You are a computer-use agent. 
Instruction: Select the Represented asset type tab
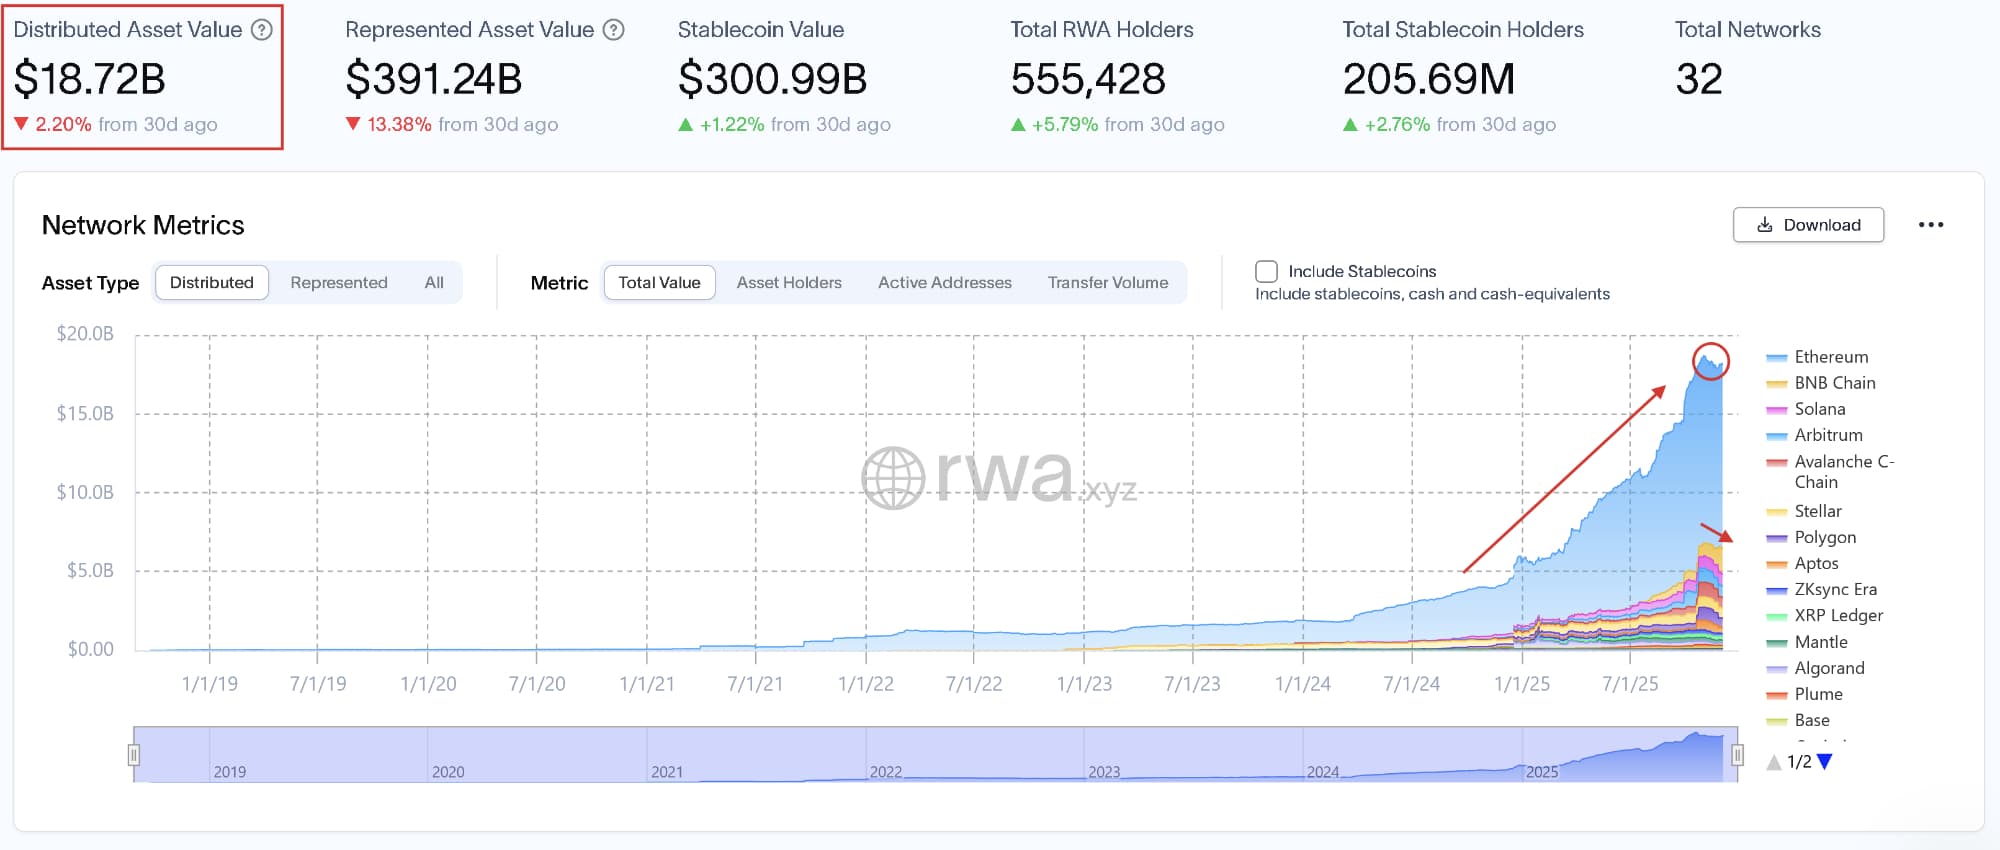click(x=338, y=283)
